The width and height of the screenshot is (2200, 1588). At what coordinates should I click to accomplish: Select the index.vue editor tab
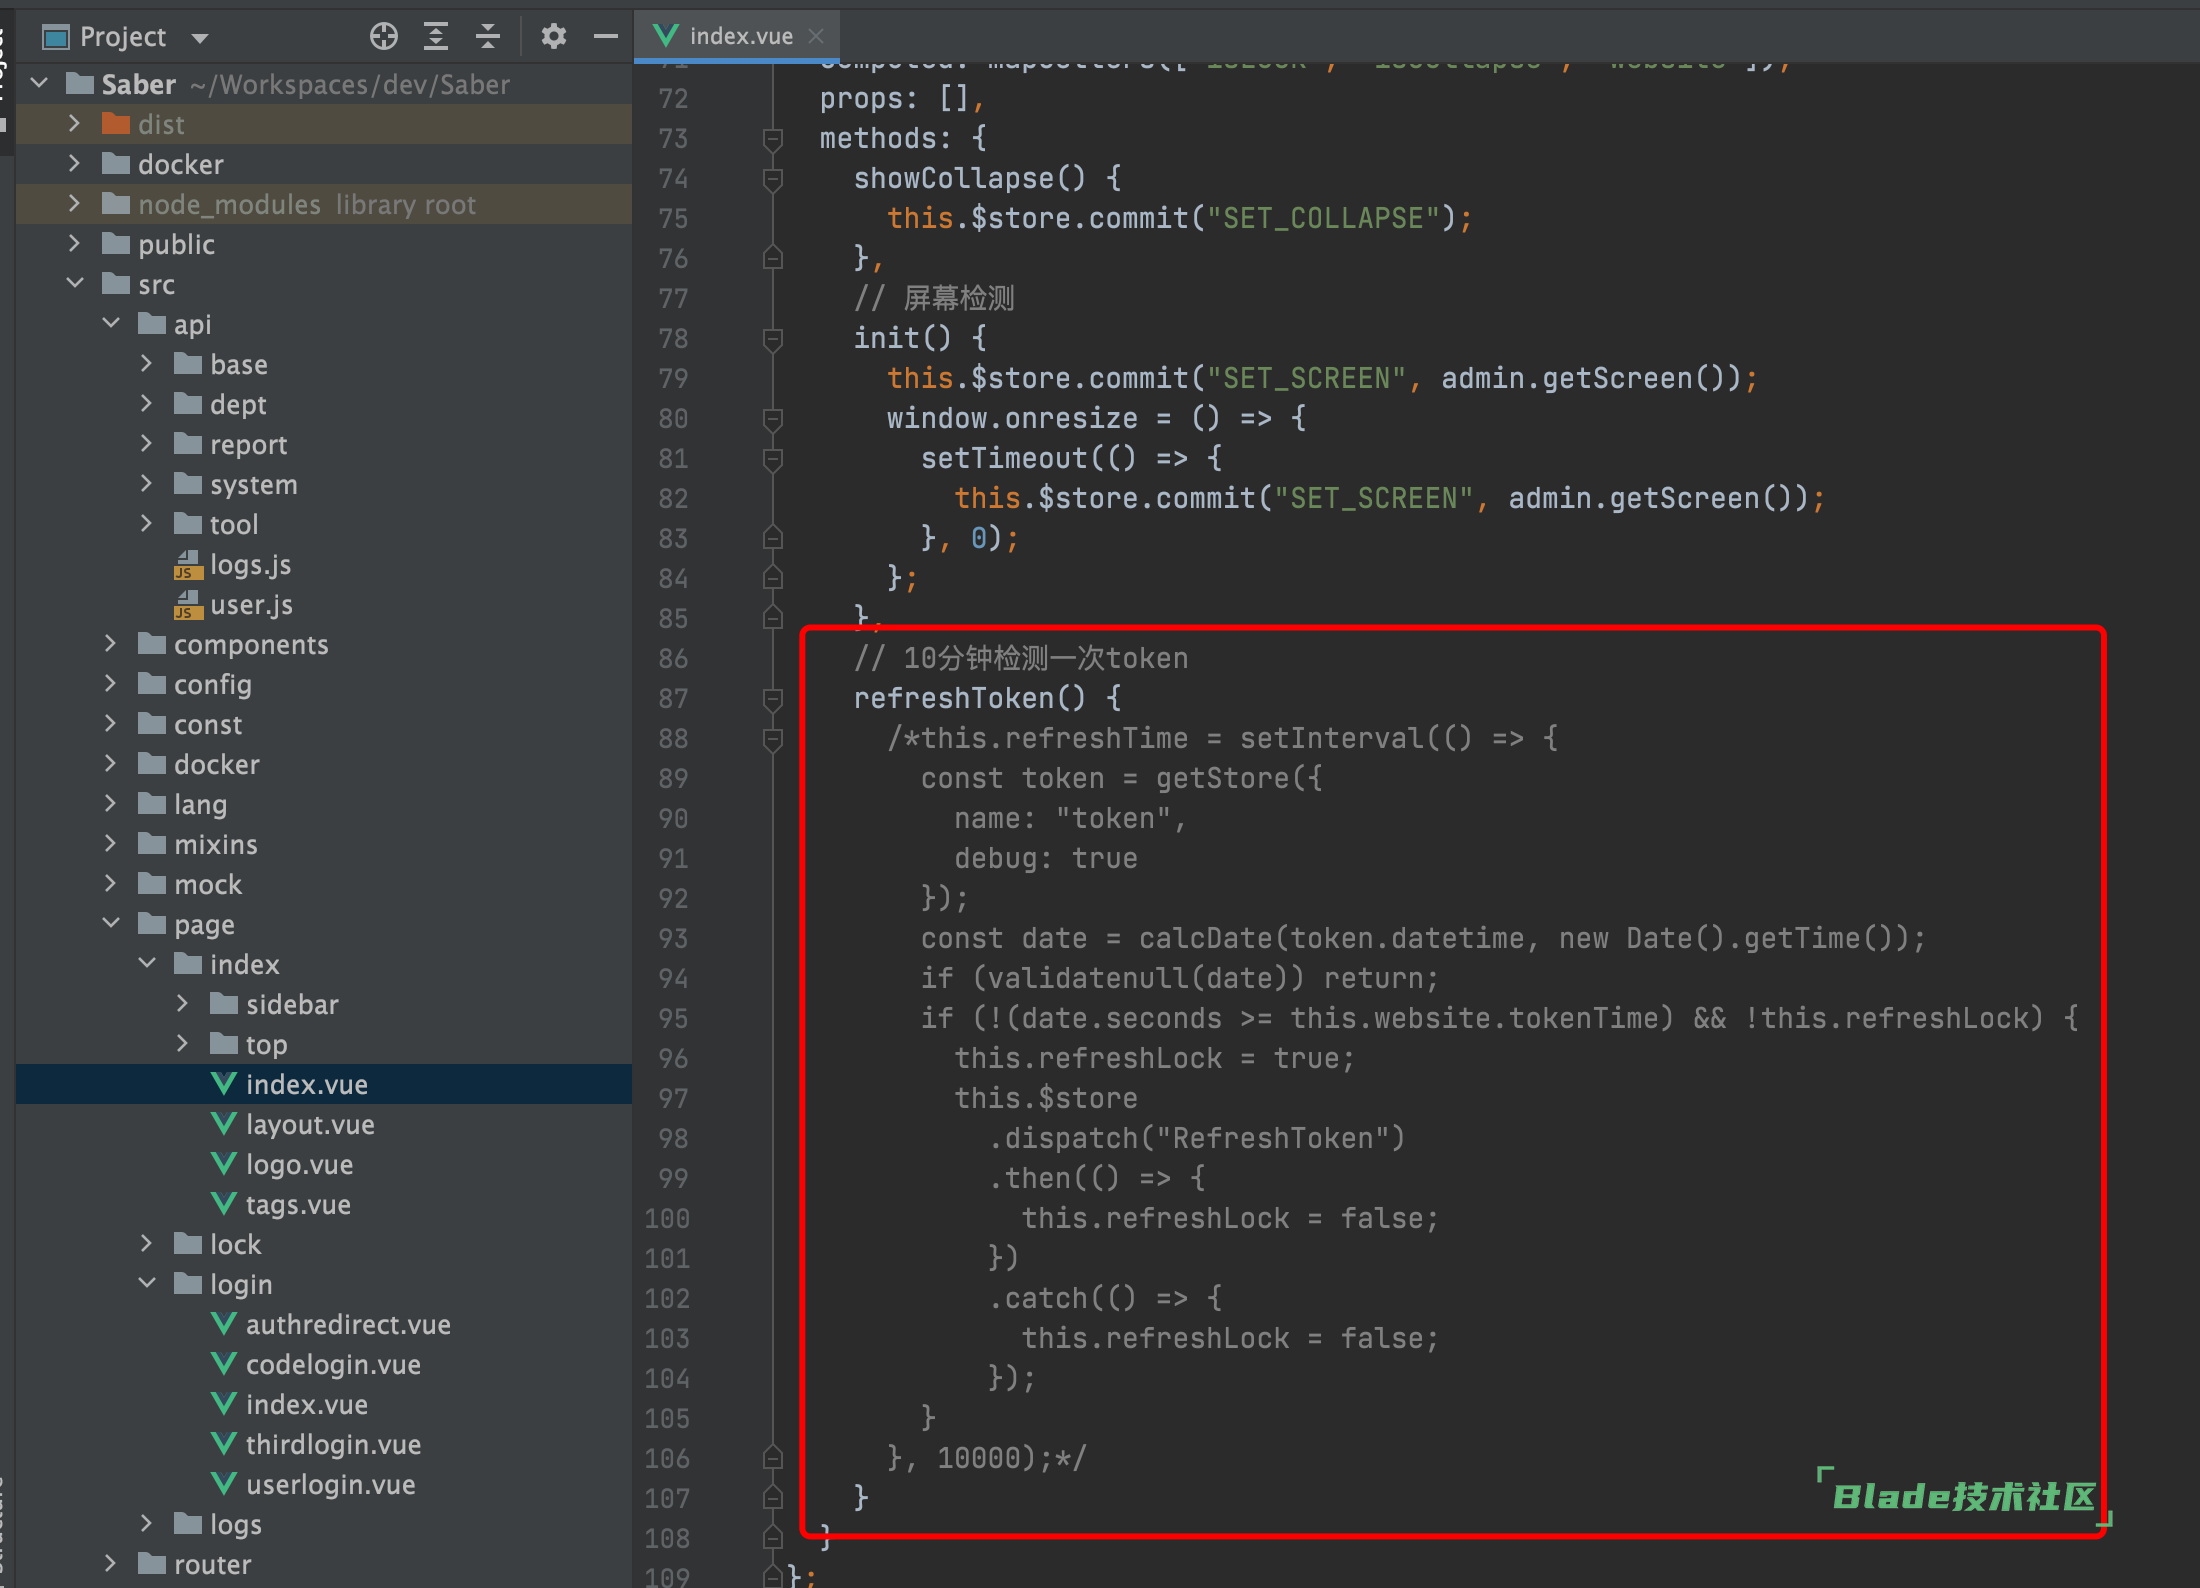(738, 36)
